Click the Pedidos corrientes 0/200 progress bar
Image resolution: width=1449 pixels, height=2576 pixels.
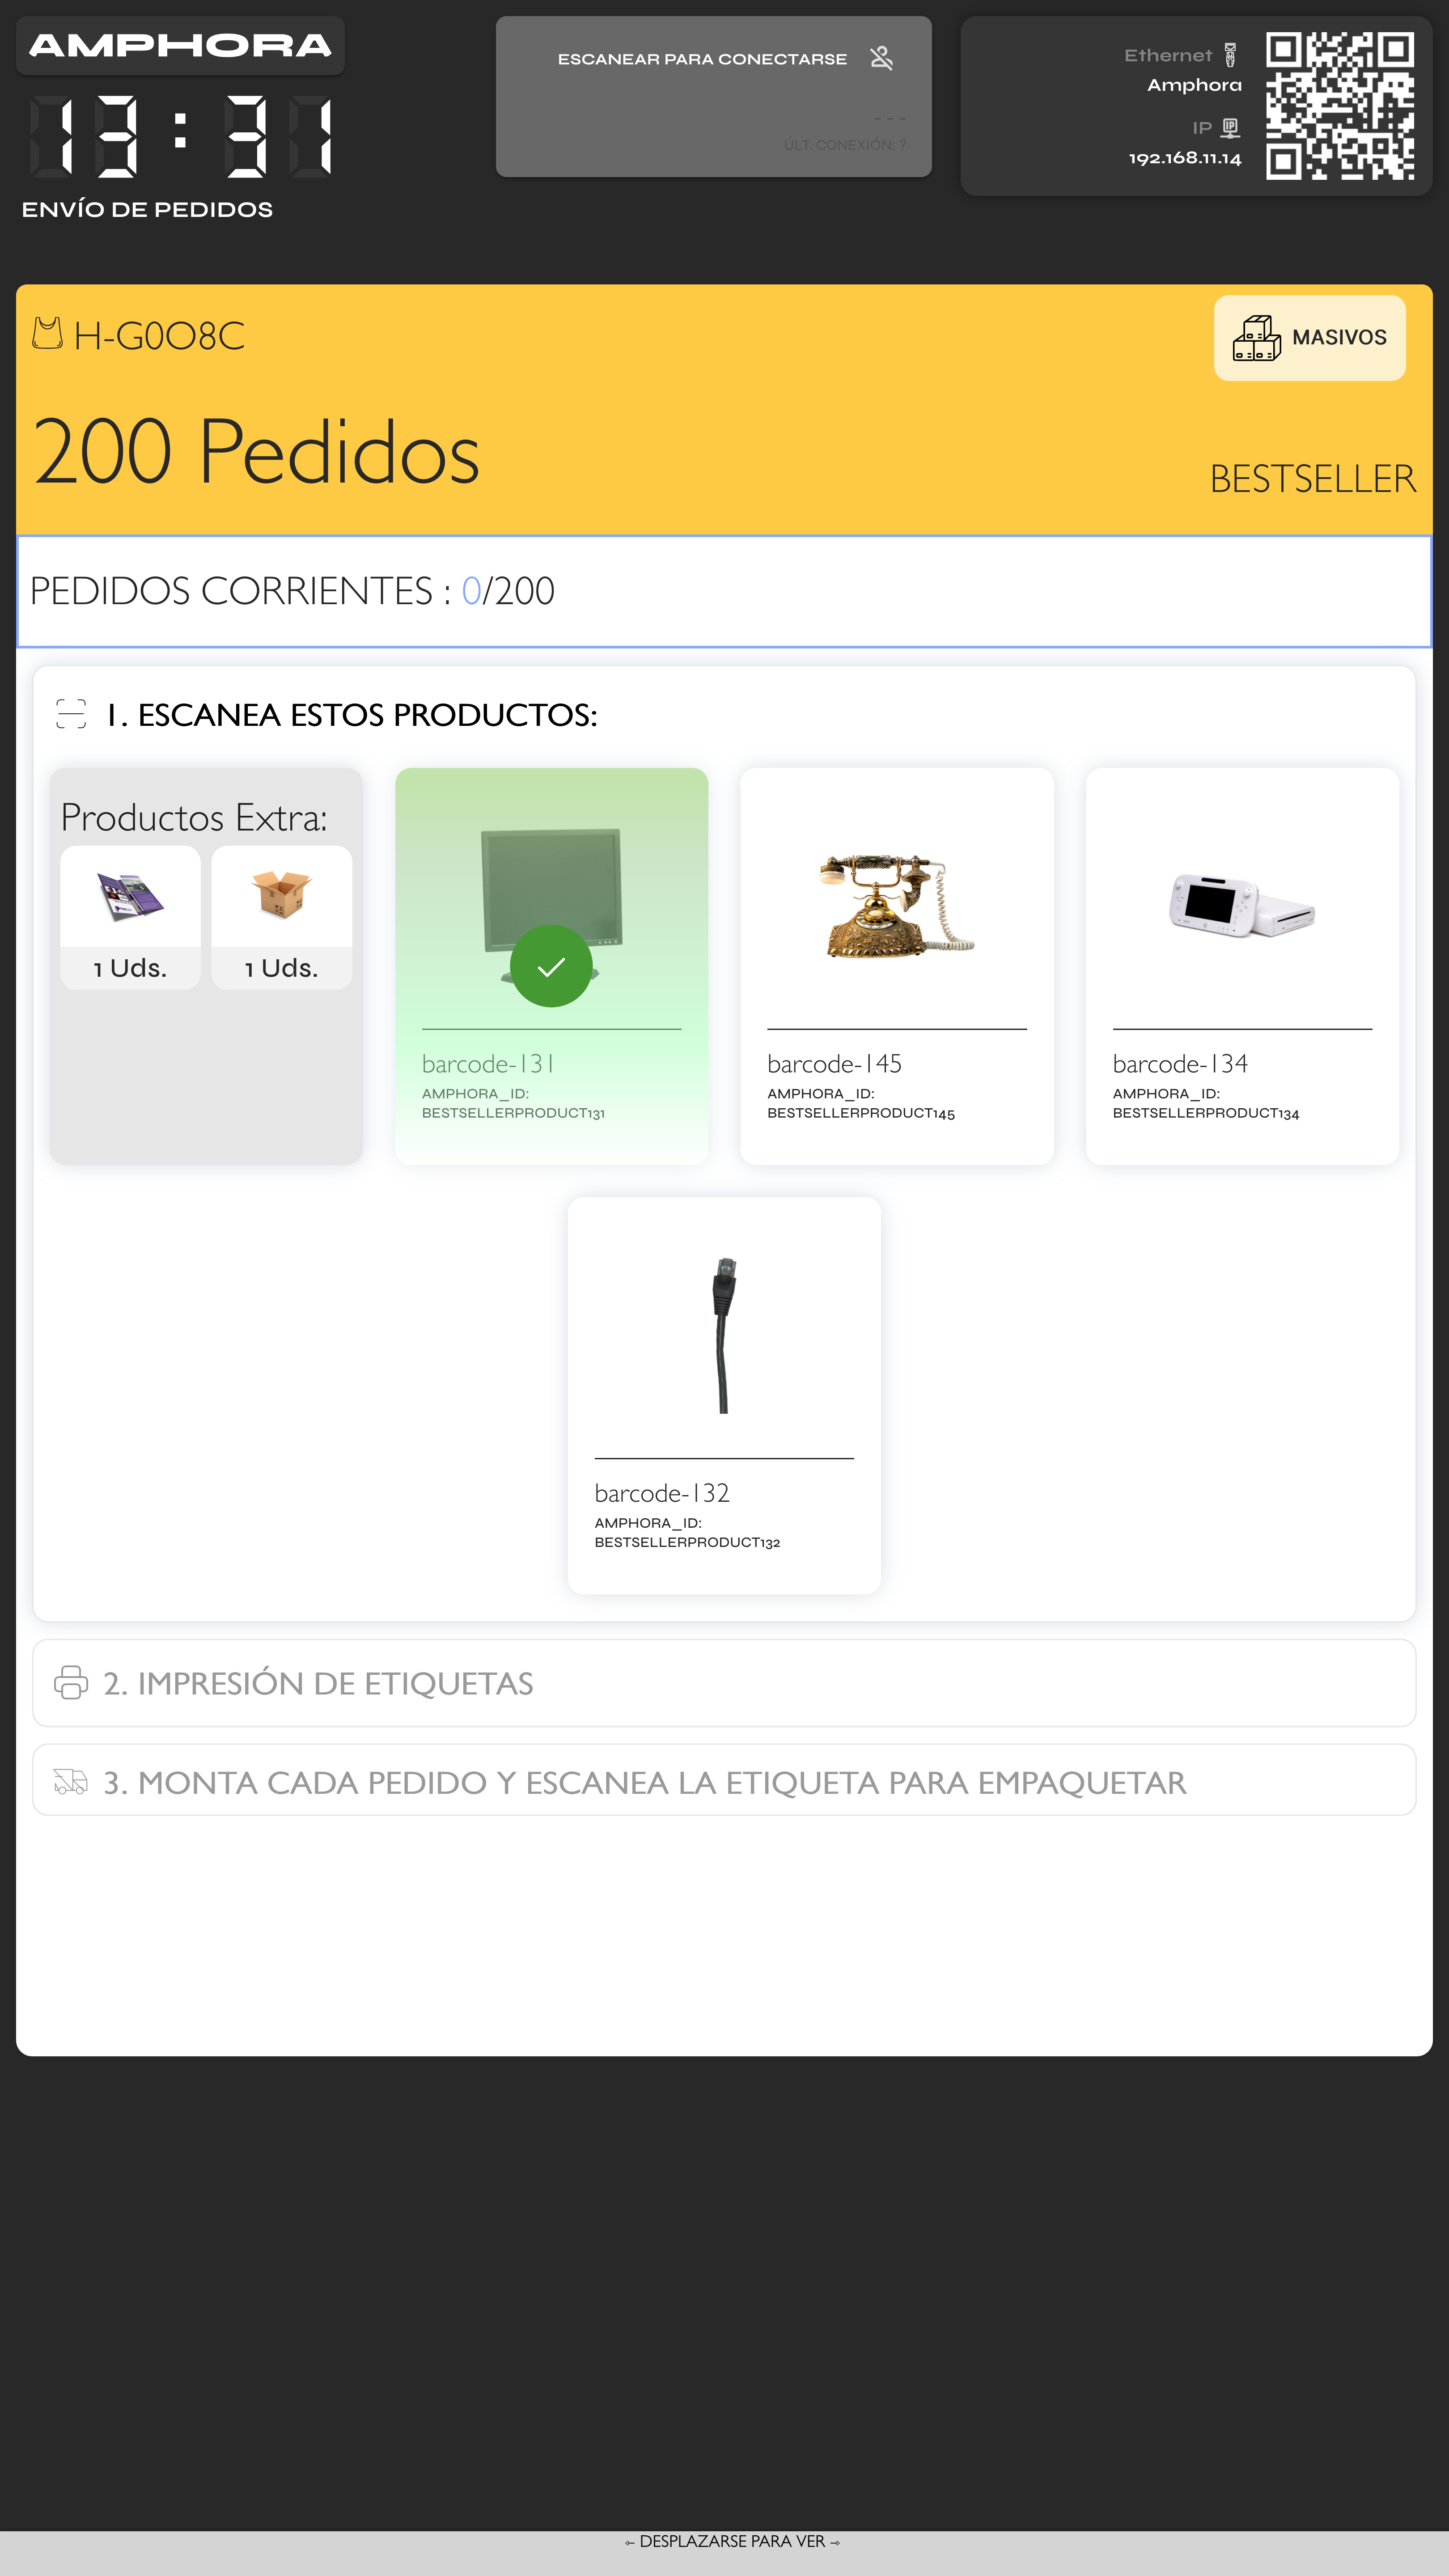point(724,591)
